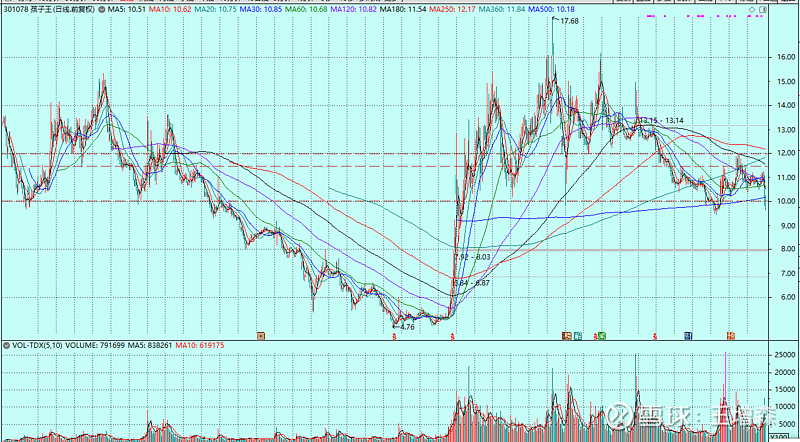The width and height of the screenshot is (800, 442).
Task: Click the volume MA10: 619175 label
Action: pyautogui.click(x=199, y=345)
